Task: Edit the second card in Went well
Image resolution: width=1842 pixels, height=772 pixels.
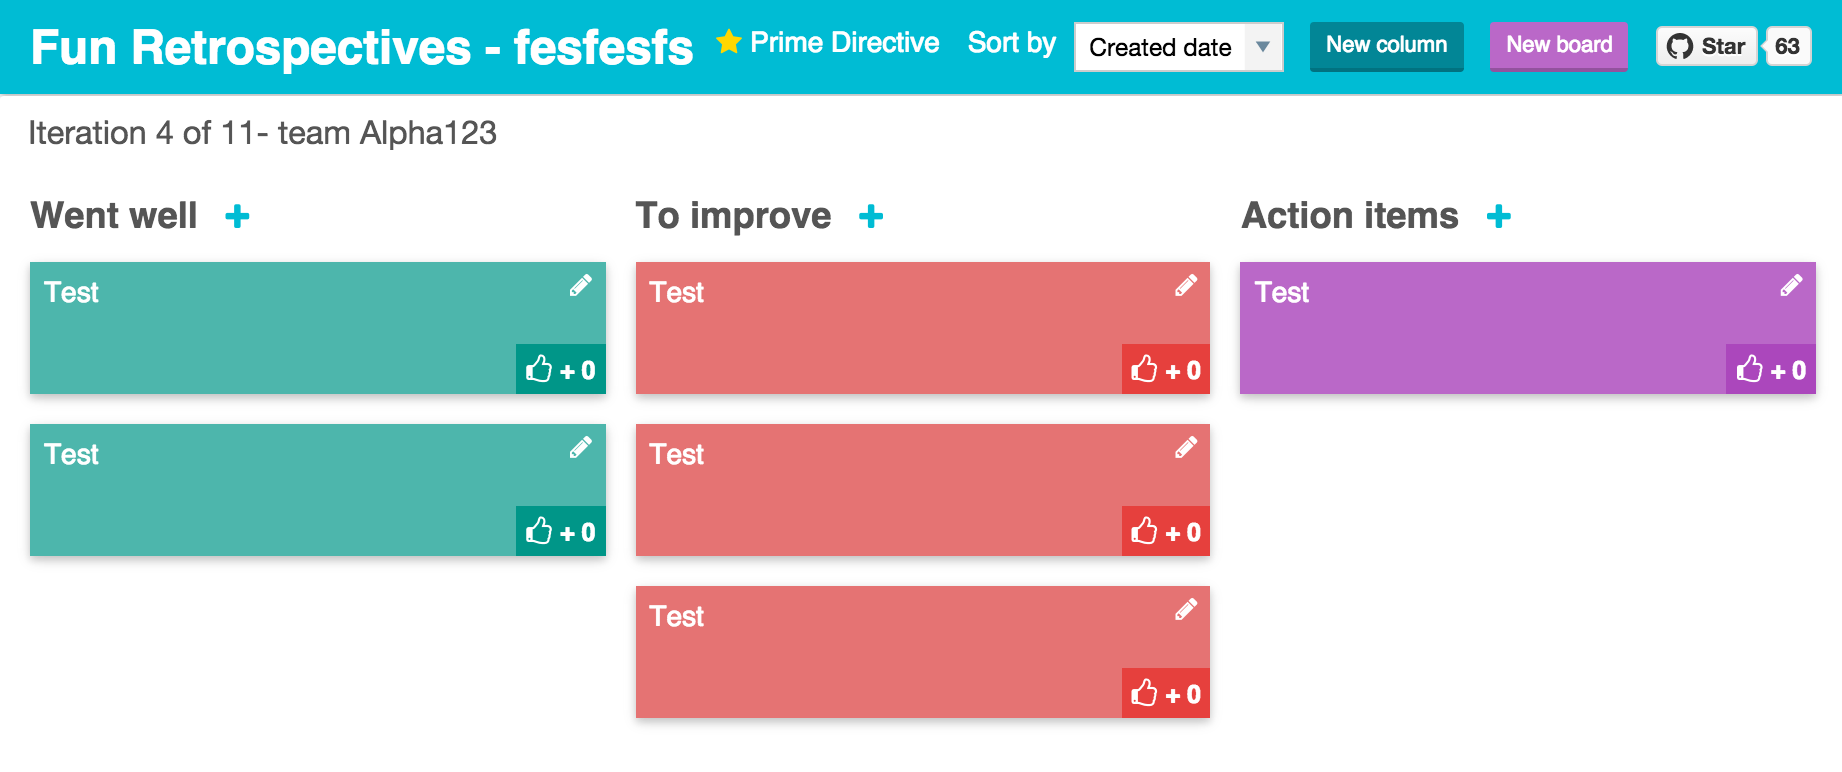Action: (580, 449)
